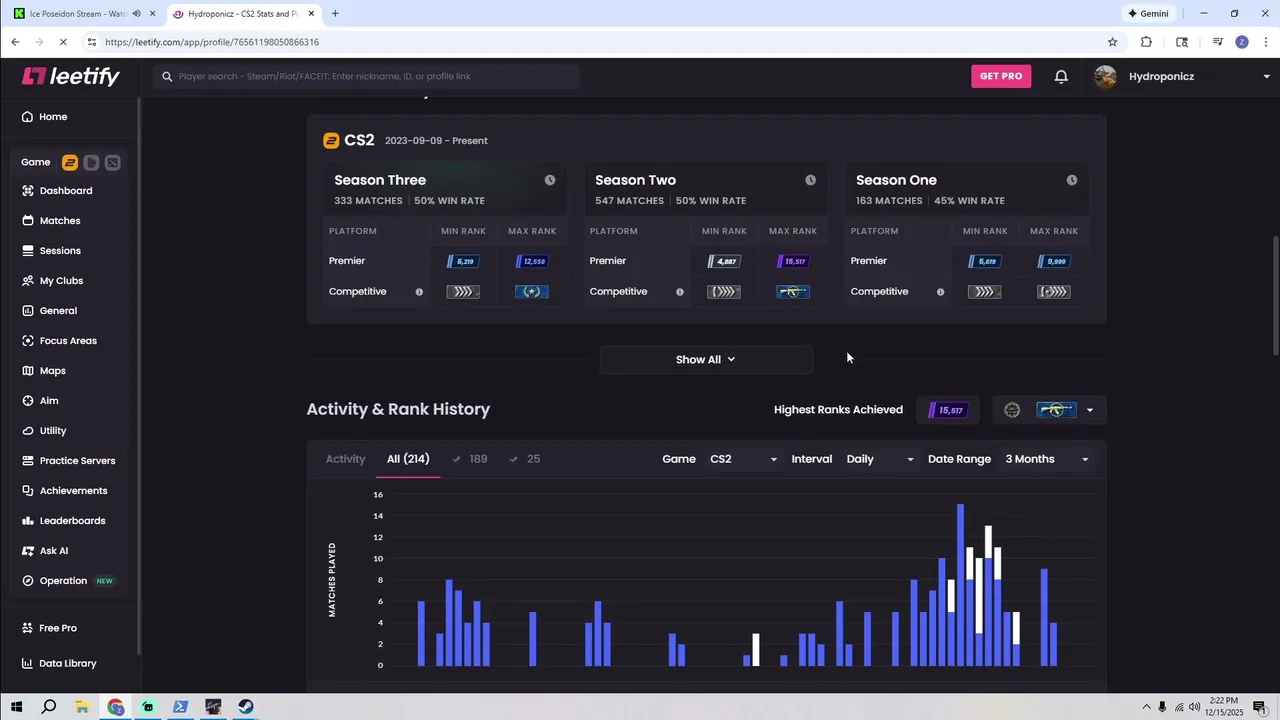The height and width of the screenshot is (720, 1280).
Task: Open Steam from the taskbar
Action: pos(246,707)
